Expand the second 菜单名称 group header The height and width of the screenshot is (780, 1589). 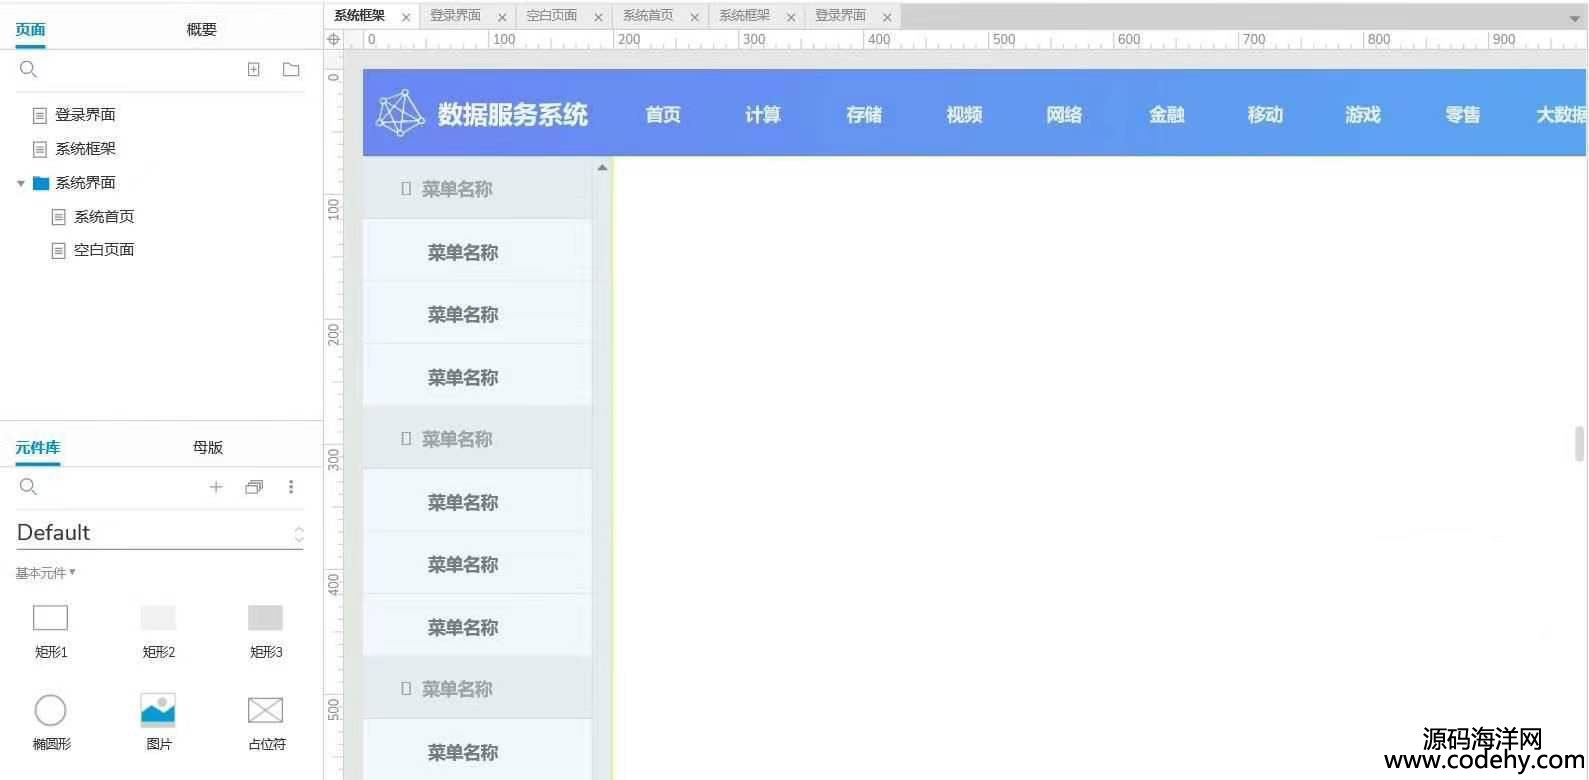pos(477,438)
